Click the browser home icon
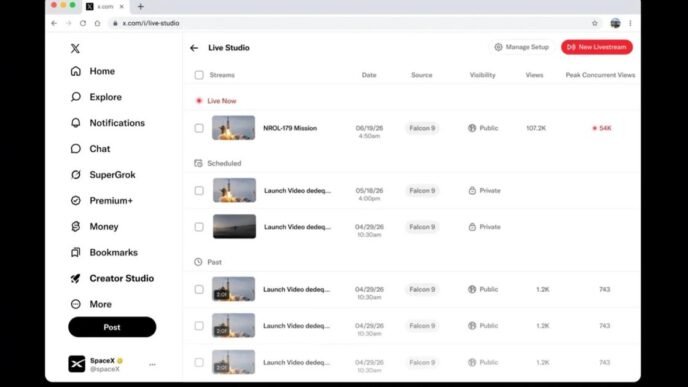 coord(97,23)
